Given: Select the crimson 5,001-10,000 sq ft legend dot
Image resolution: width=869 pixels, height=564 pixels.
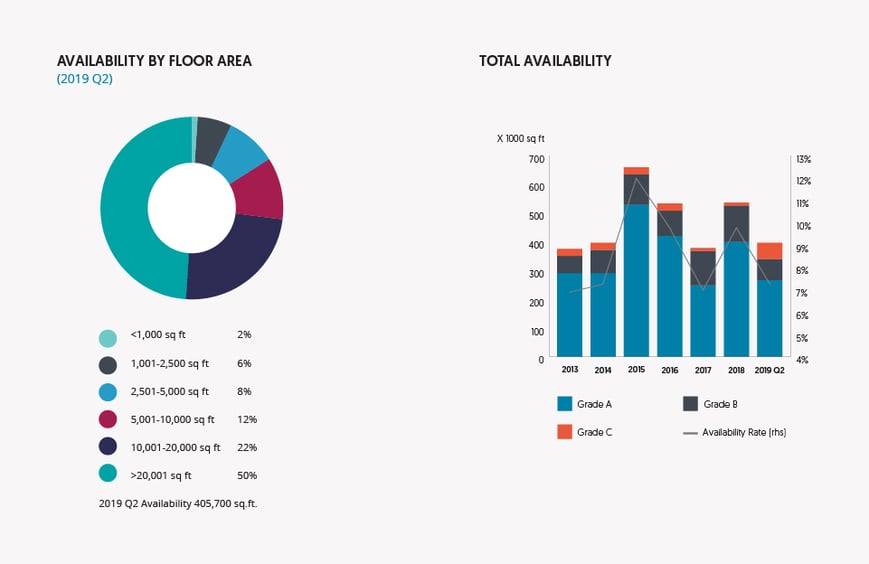Looking at the screenshot, I should tap(108, 420).
